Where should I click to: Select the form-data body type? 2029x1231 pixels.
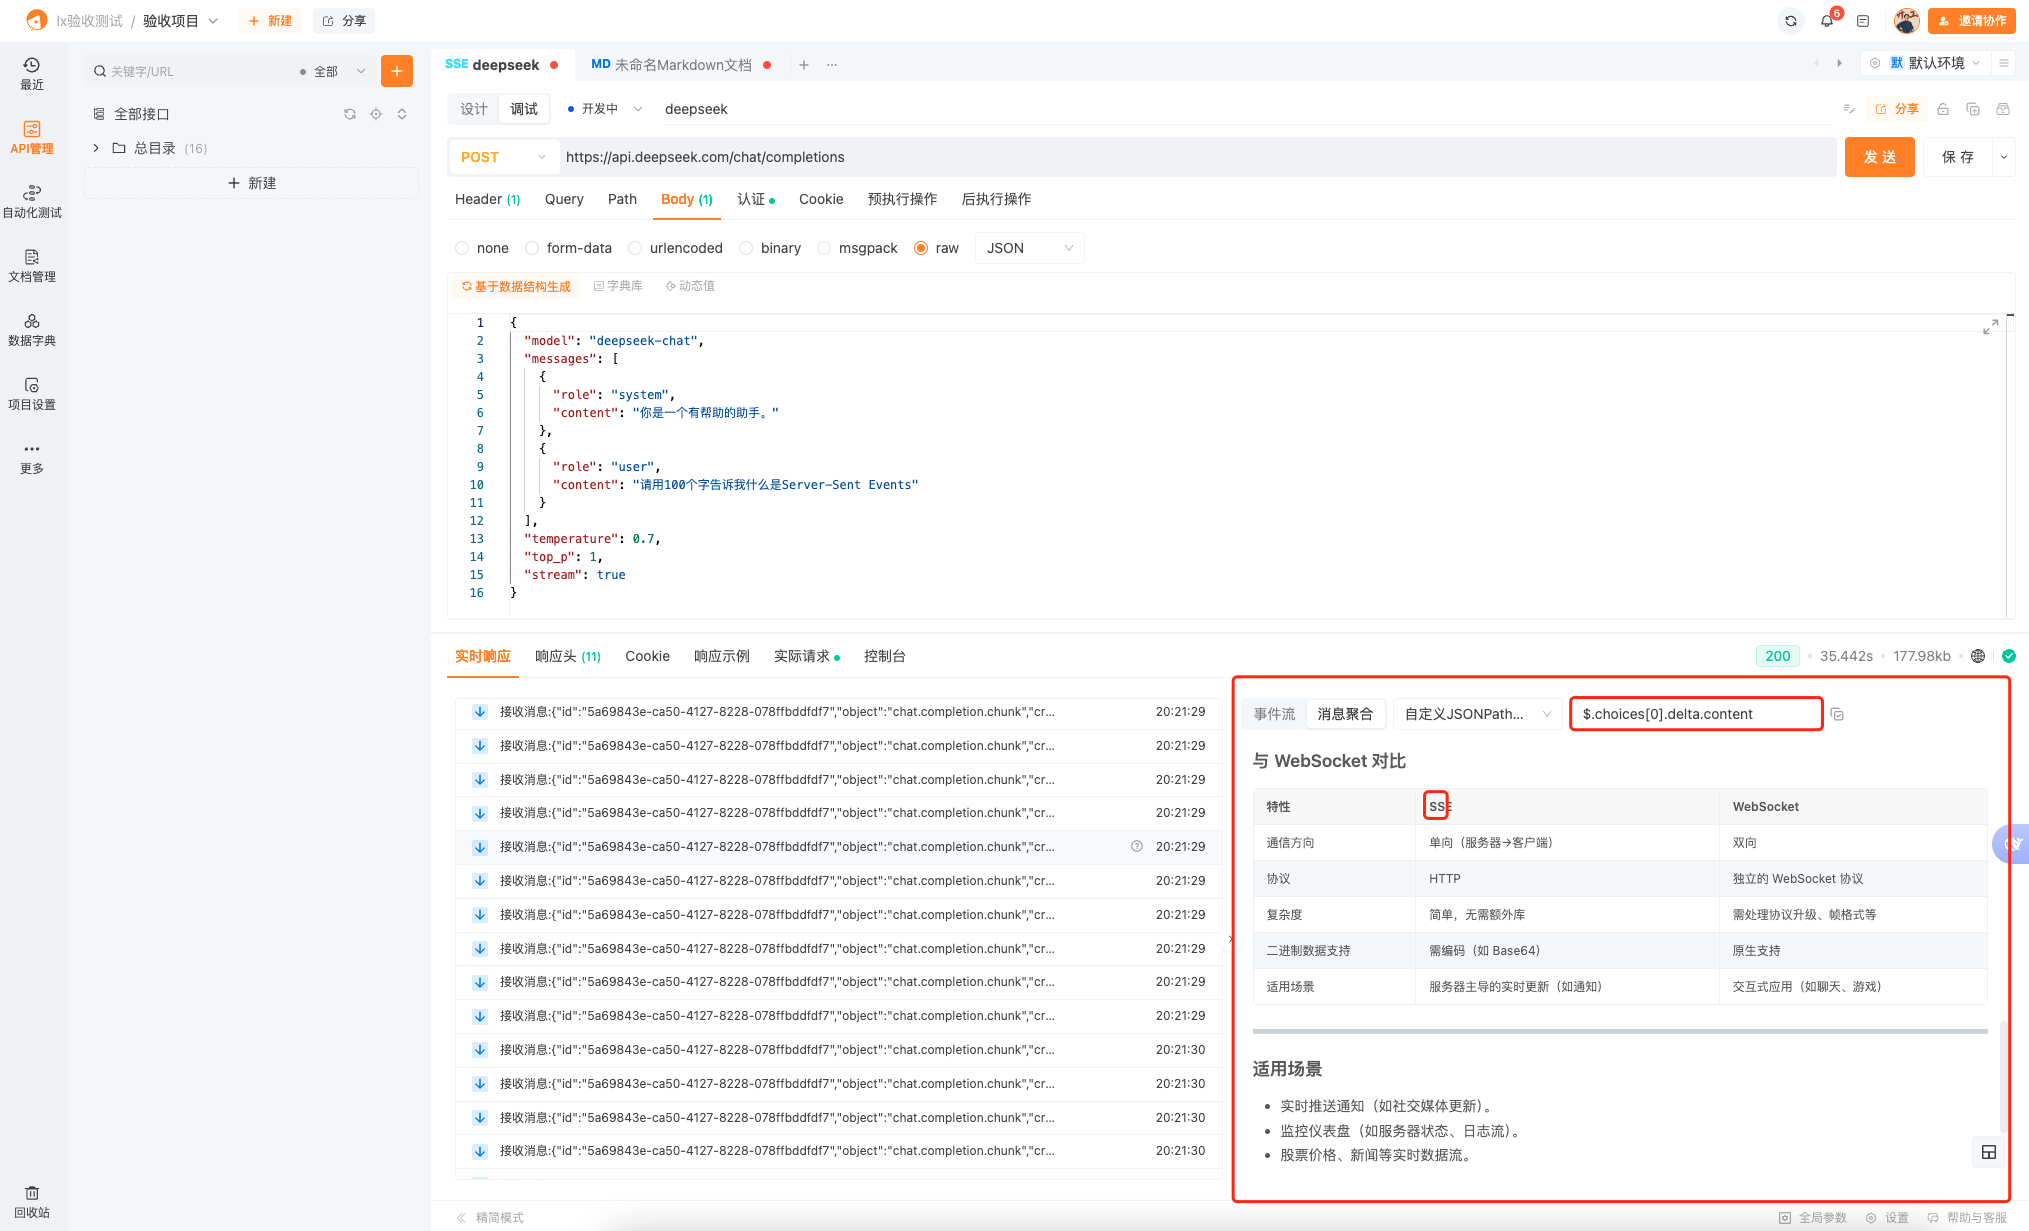568,248
